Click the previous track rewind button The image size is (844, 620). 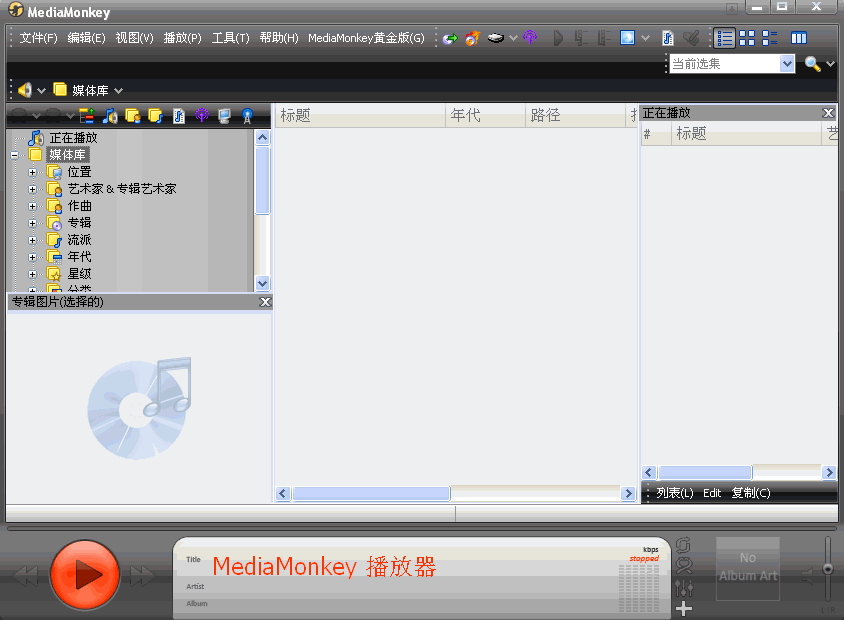pyautogui.click(x=25, y=575)
